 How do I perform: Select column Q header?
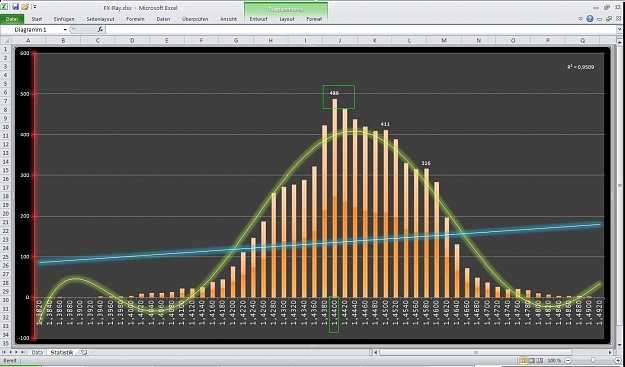(583, 41)
